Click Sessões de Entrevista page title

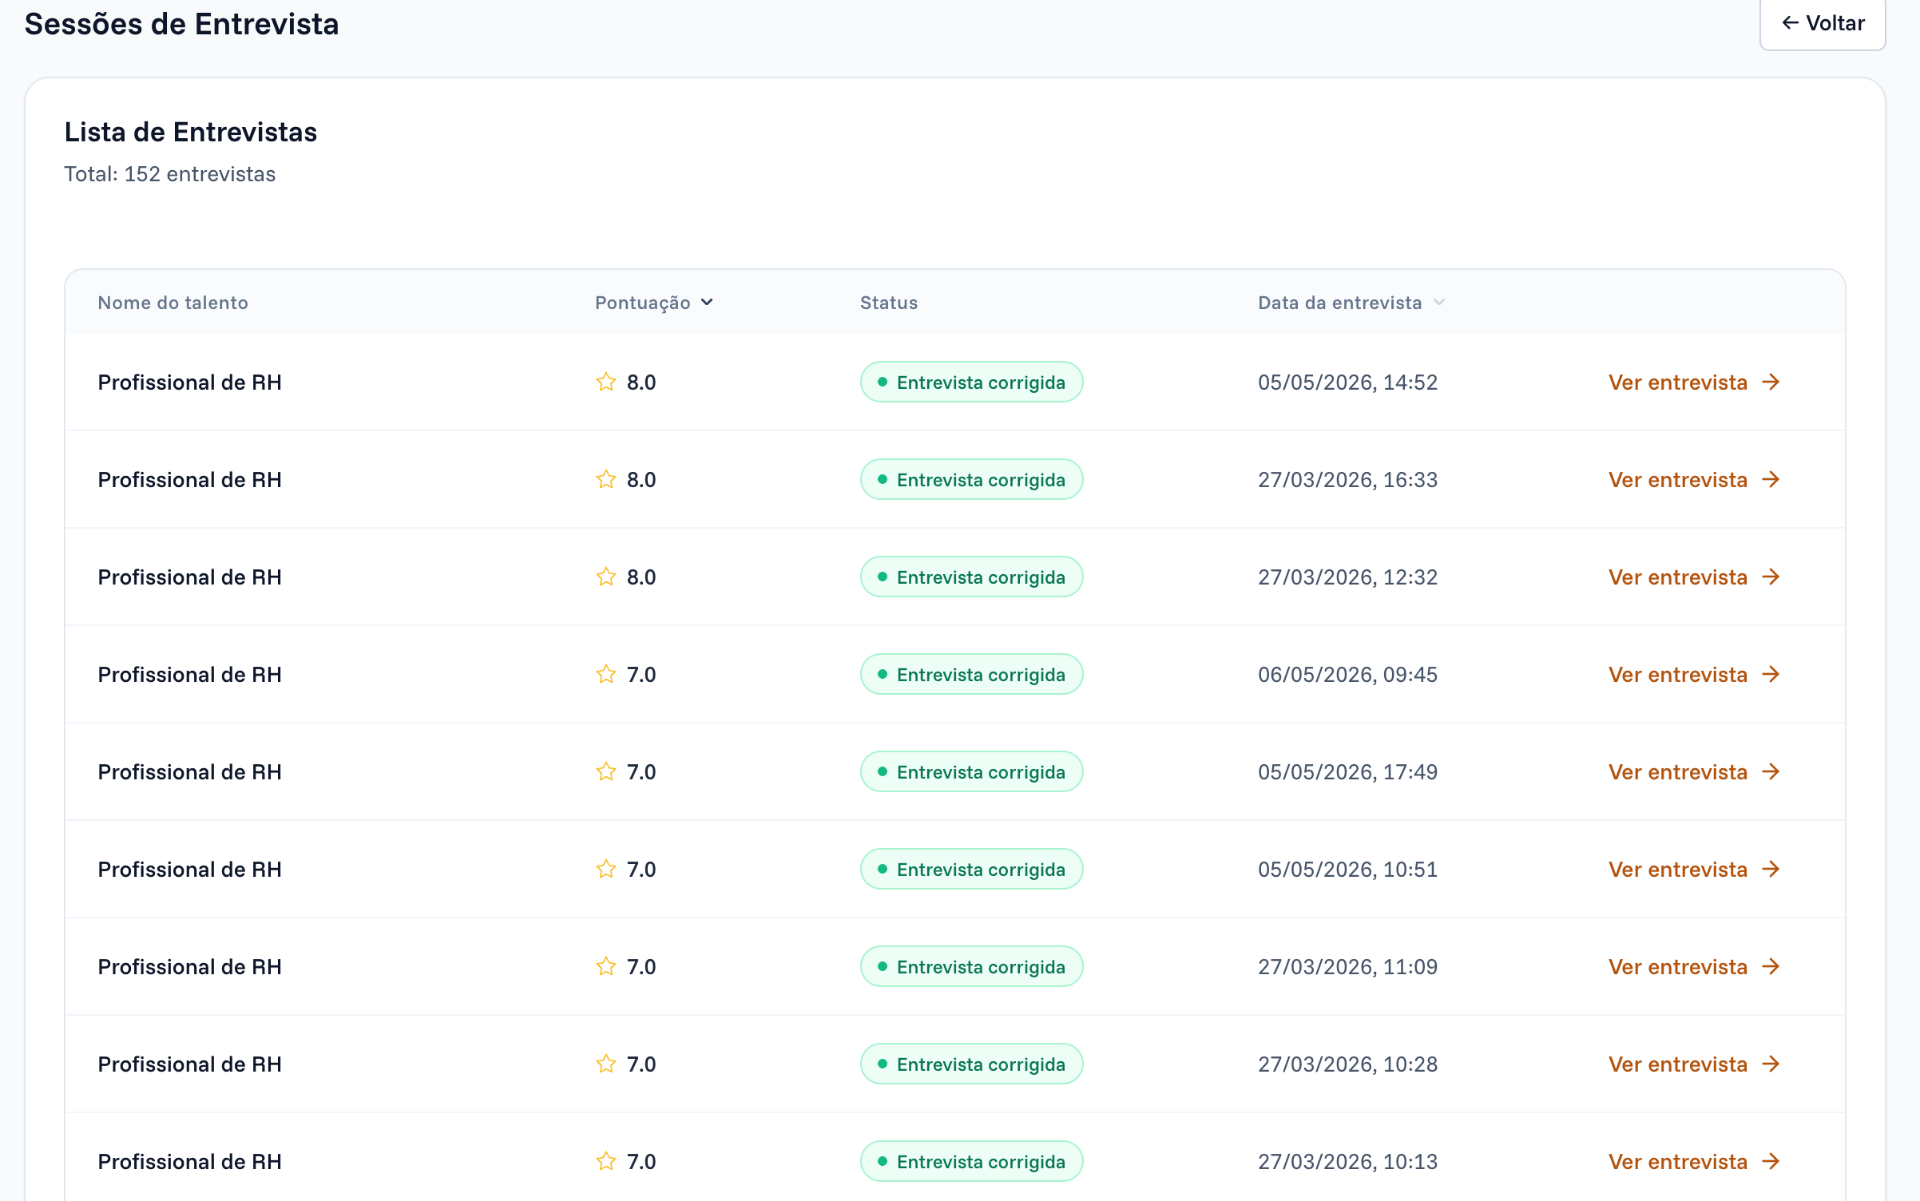click(182, 24)
